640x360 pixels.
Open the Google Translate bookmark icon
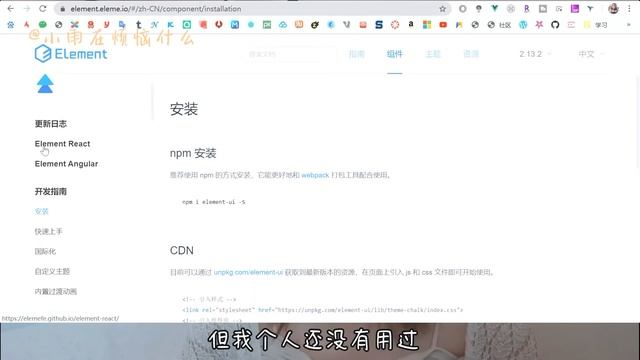[122, 25]
